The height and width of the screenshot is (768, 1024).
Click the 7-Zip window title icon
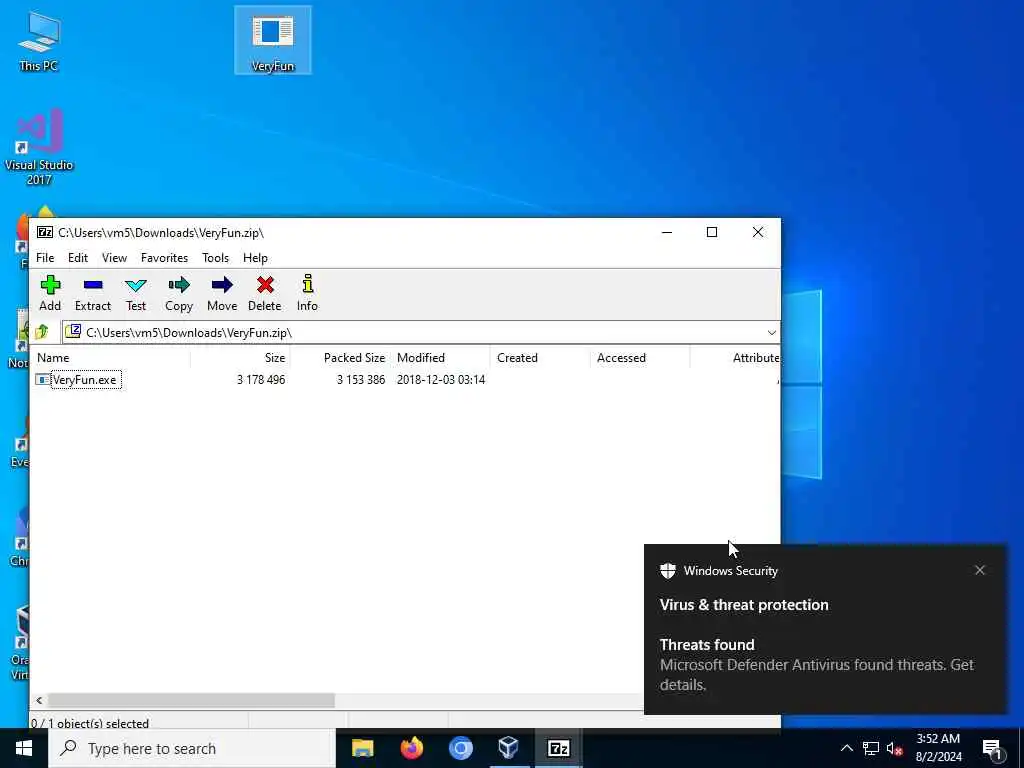point(44,232)
